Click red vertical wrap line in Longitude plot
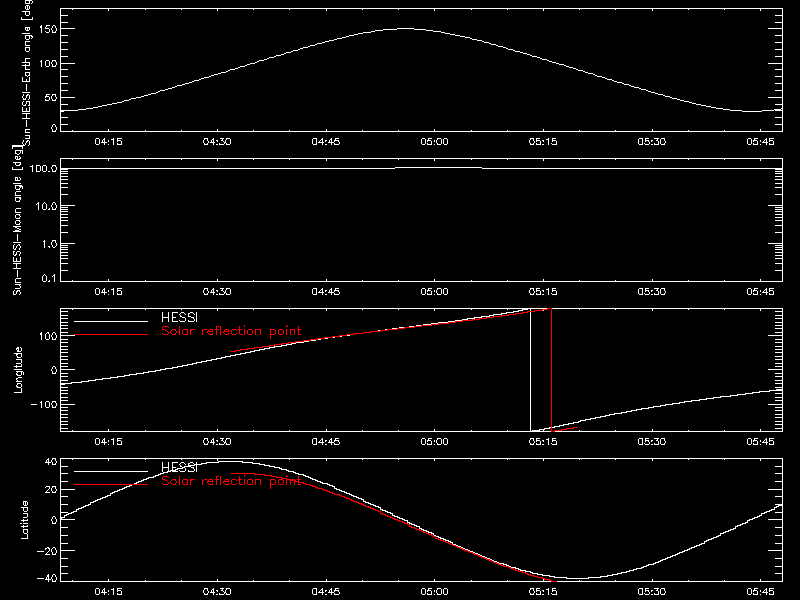800x600 pixels. [x=552, y=370]
